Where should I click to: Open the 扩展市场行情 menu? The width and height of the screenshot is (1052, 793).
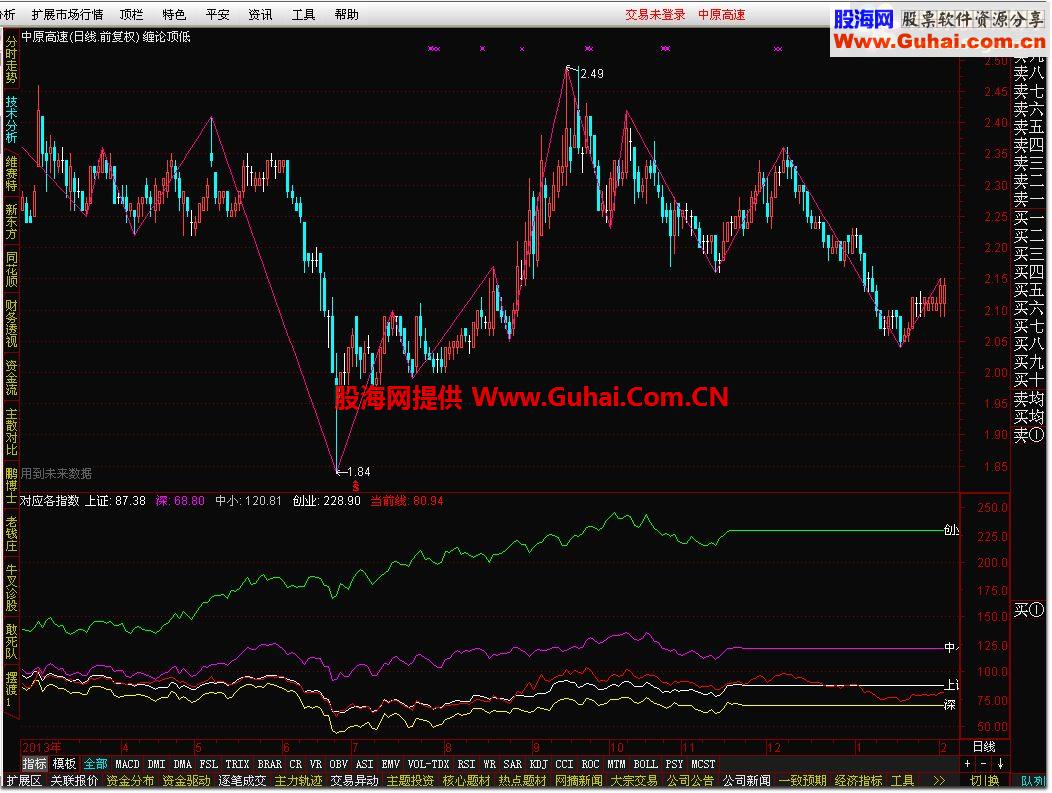point(67,14)
